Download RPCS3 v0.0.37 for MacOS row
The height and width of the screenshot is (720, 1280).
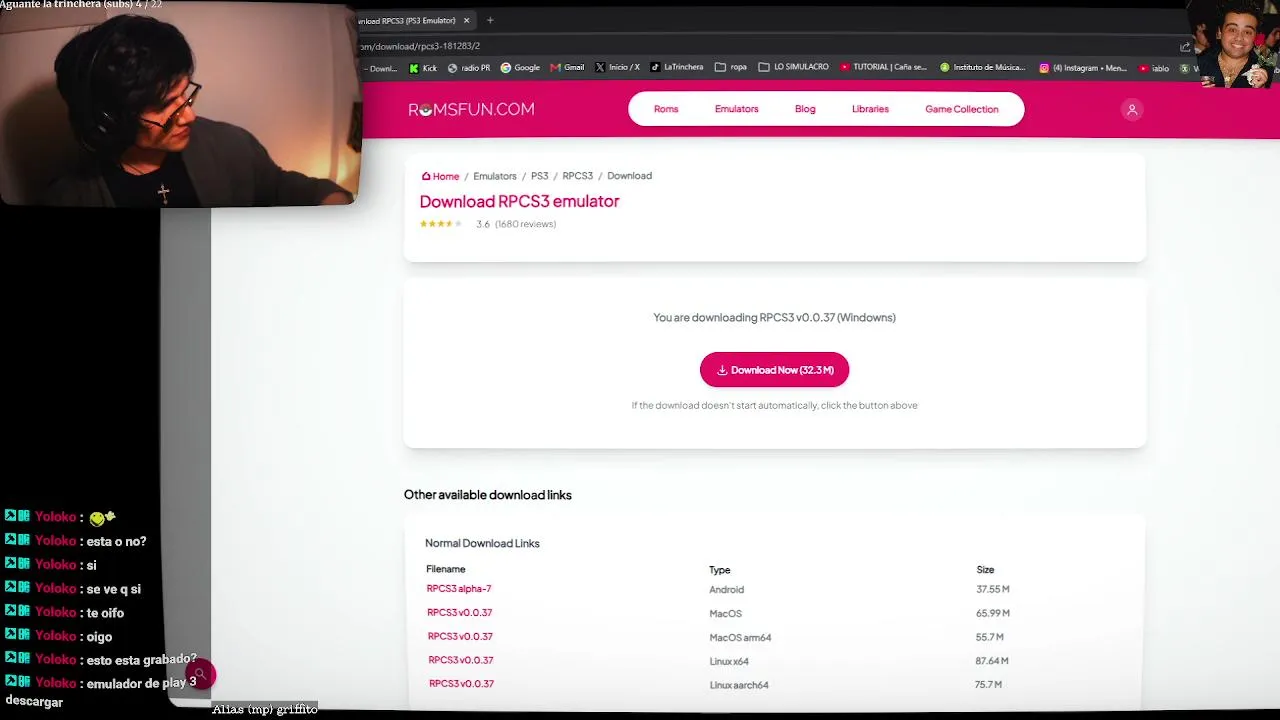(x=460, y=613)
